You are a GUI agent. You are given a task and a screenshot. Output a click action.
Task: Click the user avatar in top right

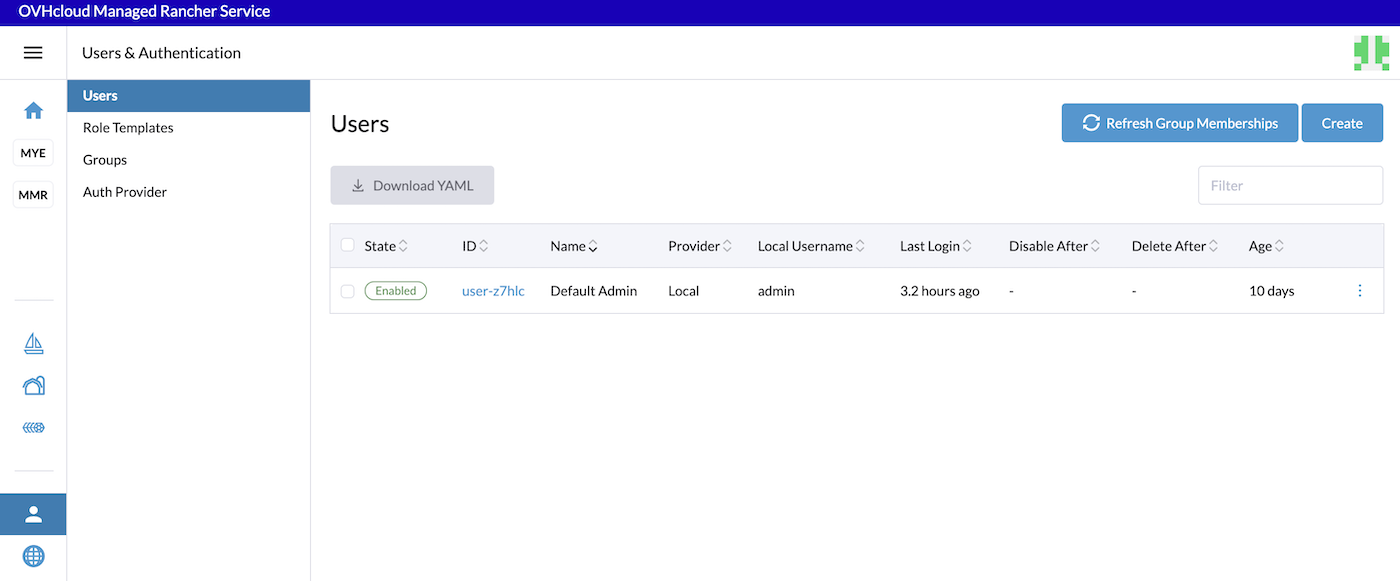click(1371, 53)
